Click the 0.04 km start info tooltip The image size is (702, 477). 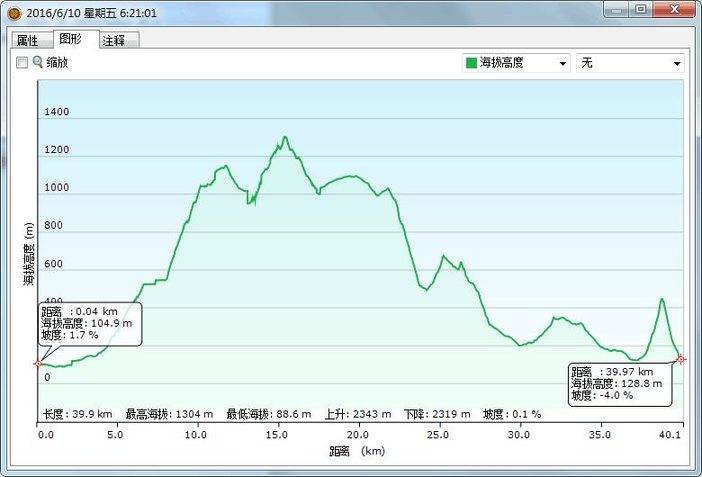[90, 323]
